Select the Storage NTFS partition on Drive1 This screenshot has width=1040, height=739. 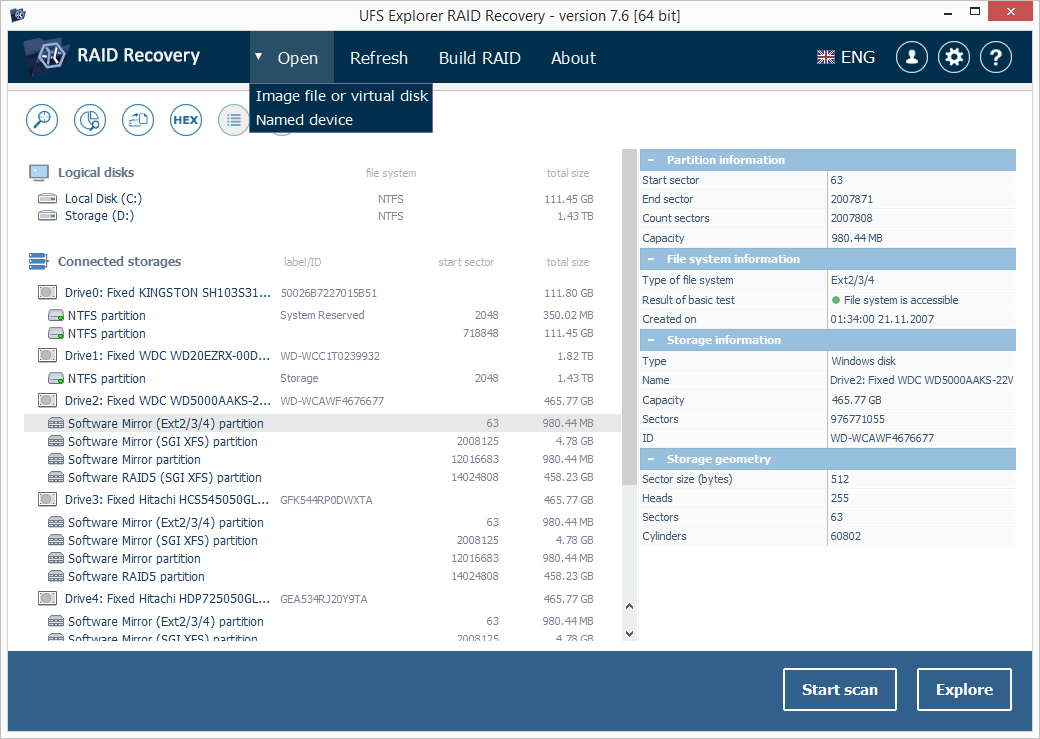[322, 378]
